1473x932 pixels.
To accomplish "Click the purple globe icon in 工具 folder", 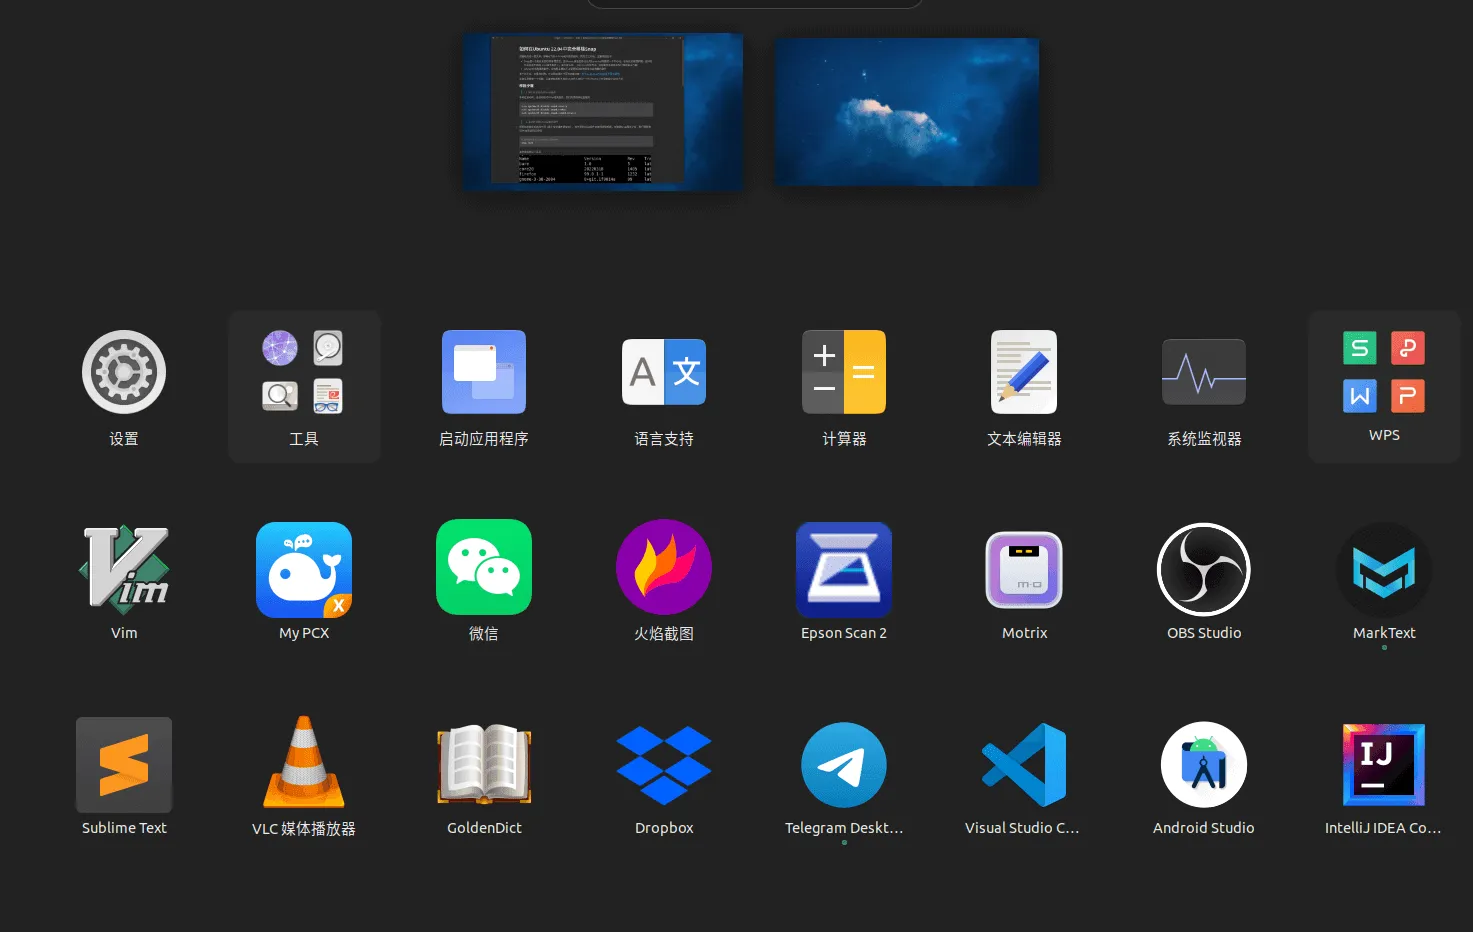I will tap(280, 348).
